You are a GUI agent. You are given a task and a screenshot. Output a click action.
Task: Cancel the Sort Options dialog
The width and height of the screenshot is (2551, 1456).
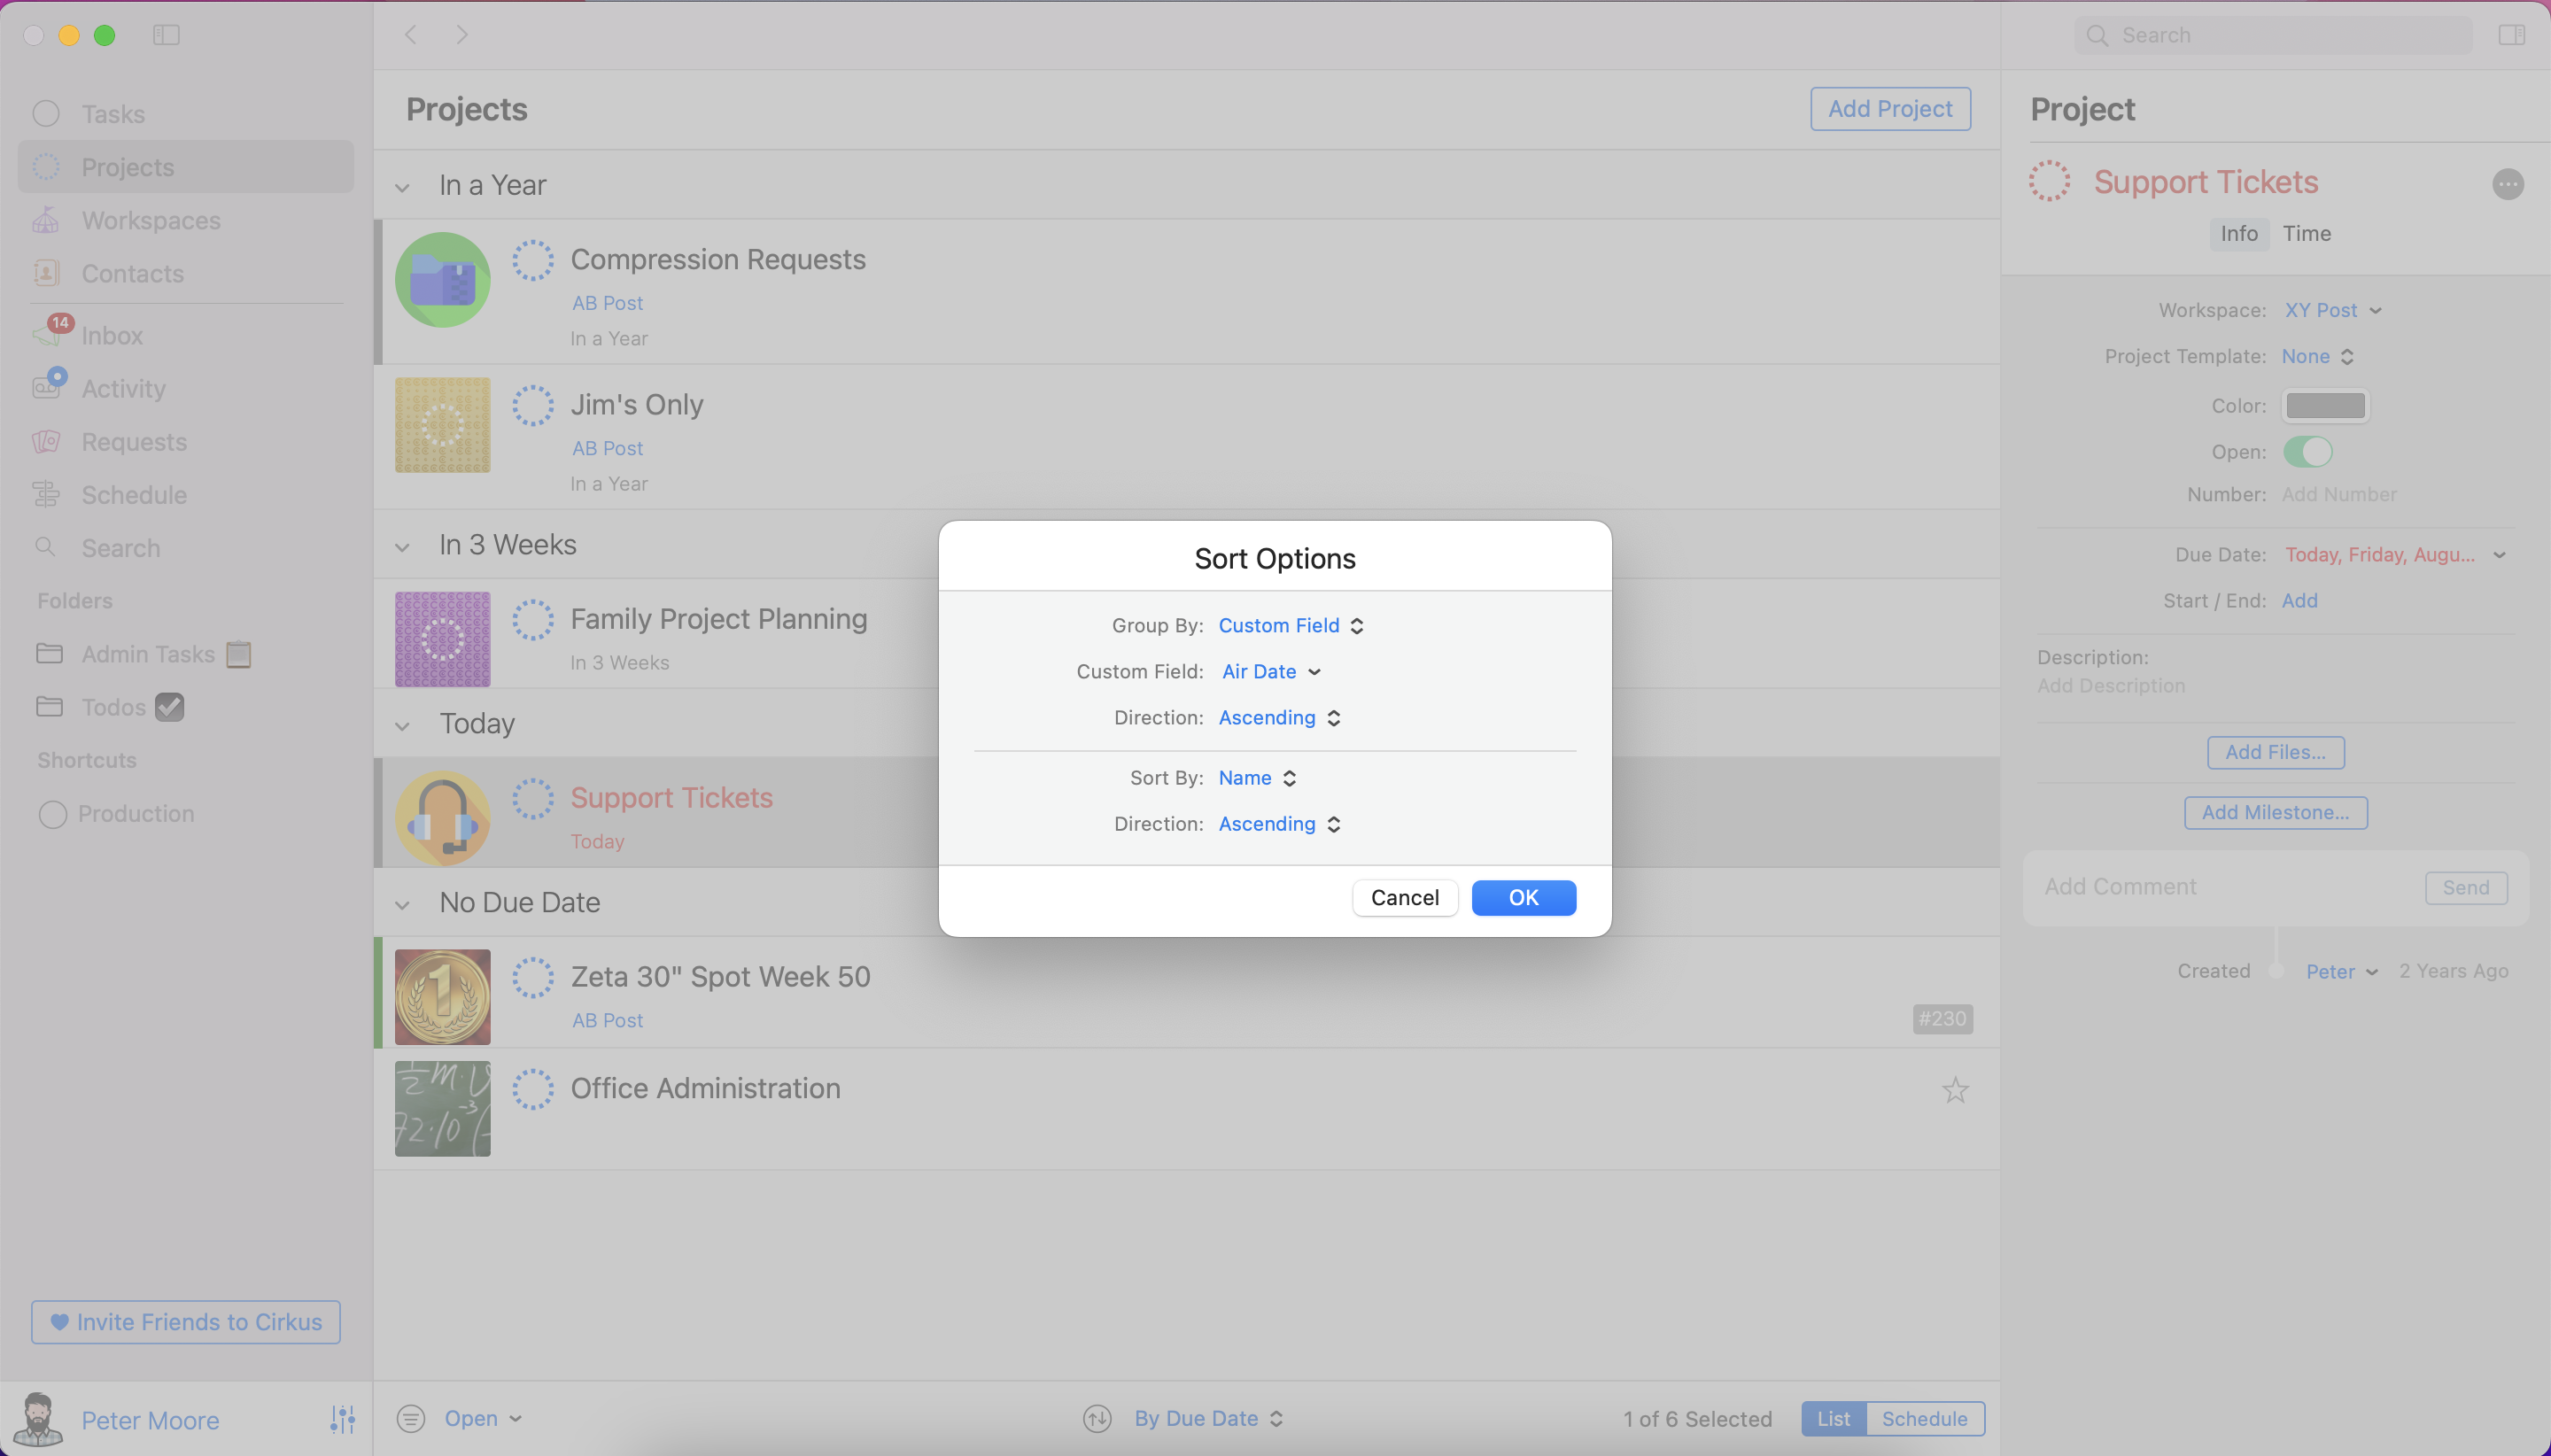pos(1404,898)
